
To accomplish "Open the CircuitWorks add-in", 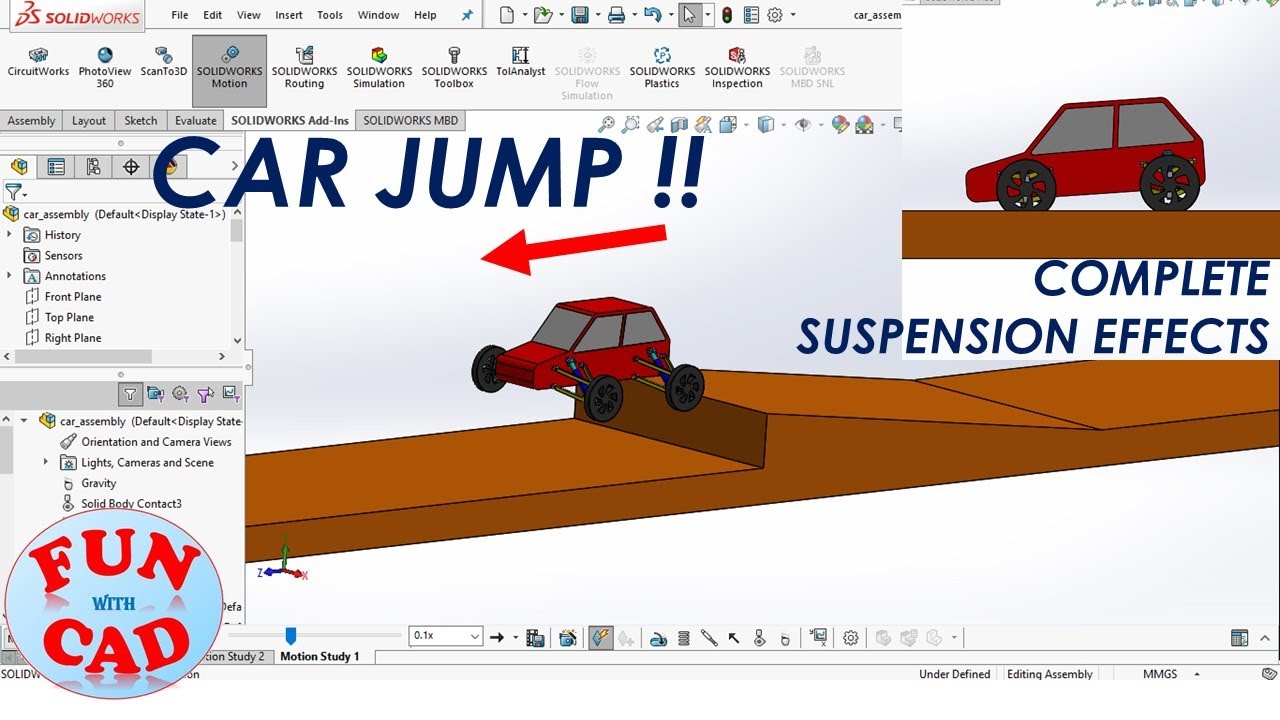I will click(x=38, y=62).
